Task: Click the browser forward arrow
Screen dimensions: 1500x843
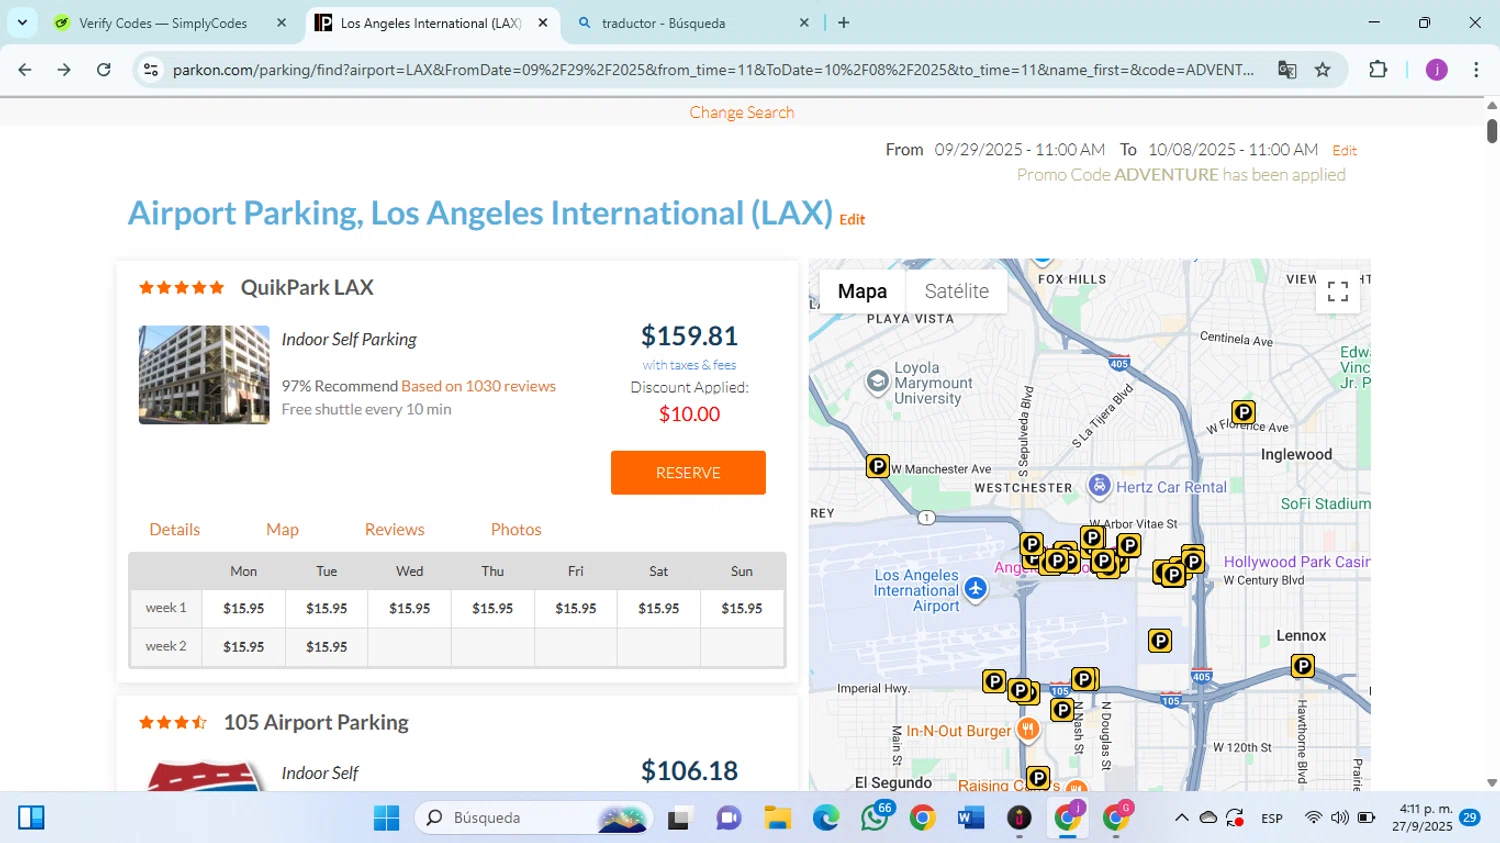Action: pyautogui.click(x=64, y=70)
